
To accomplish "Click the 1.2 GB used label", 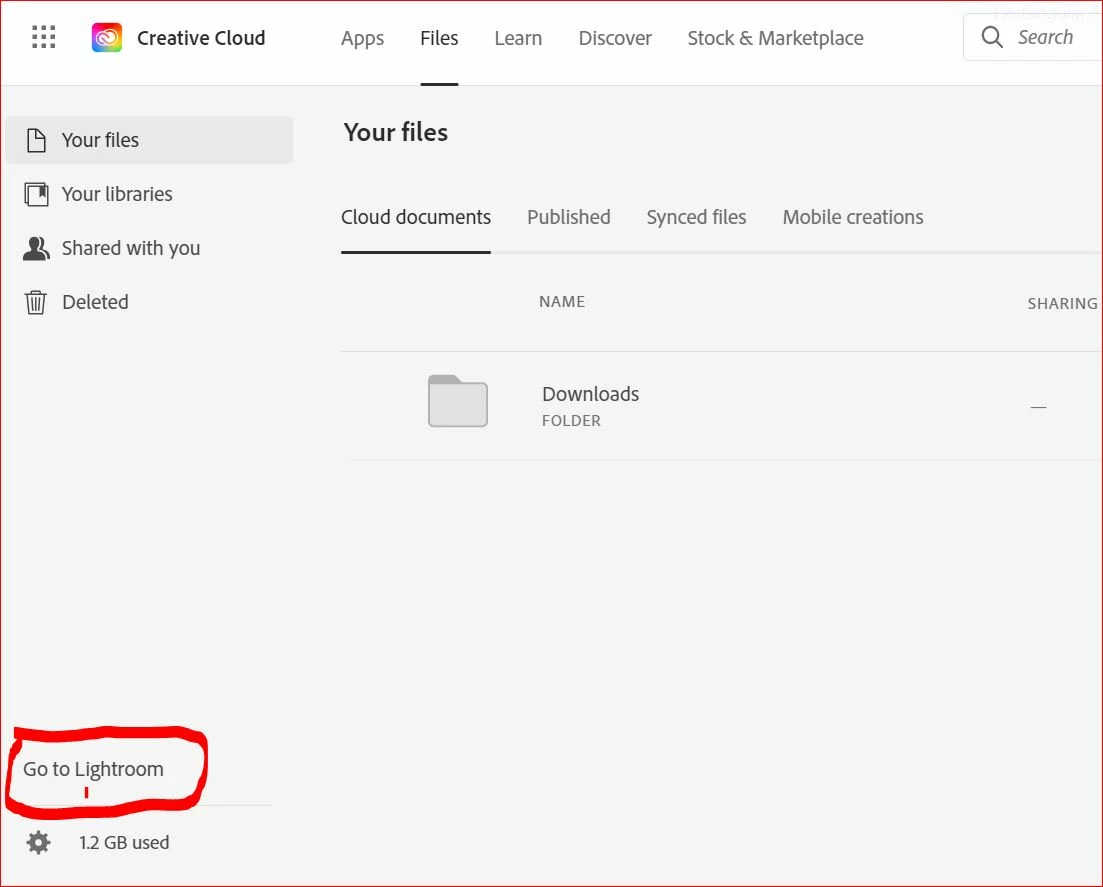I will click(124, 842).
